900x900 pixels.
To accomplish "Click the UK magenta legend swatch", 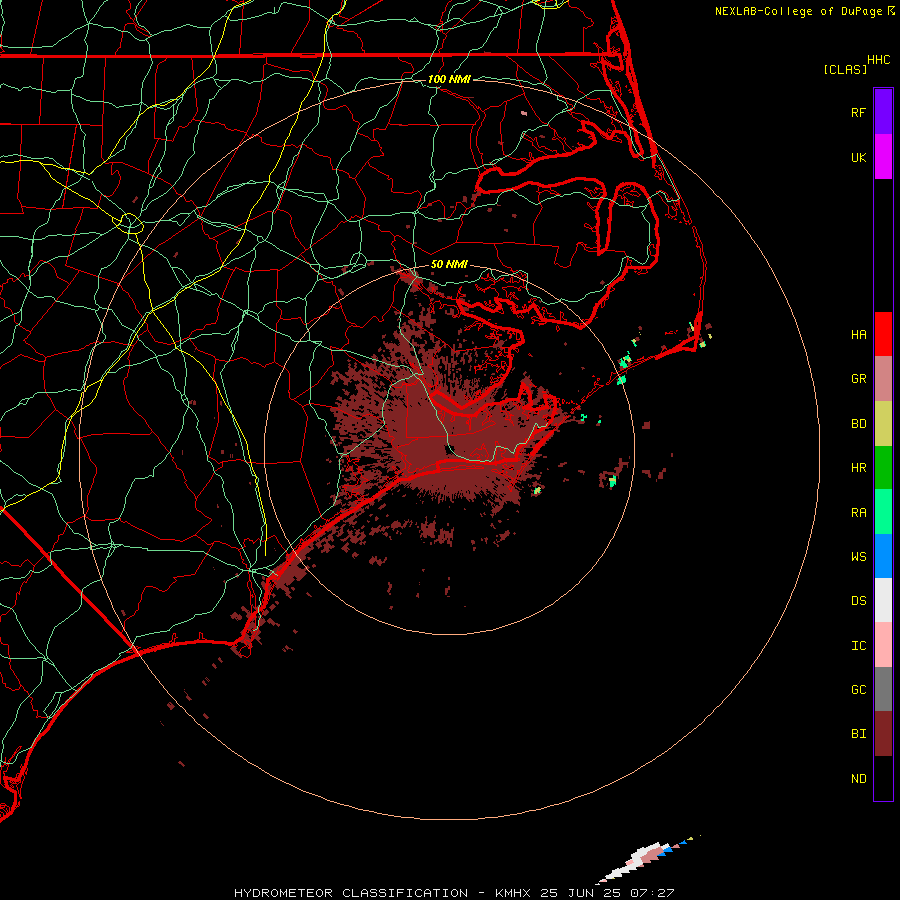I will click(883, 157).
